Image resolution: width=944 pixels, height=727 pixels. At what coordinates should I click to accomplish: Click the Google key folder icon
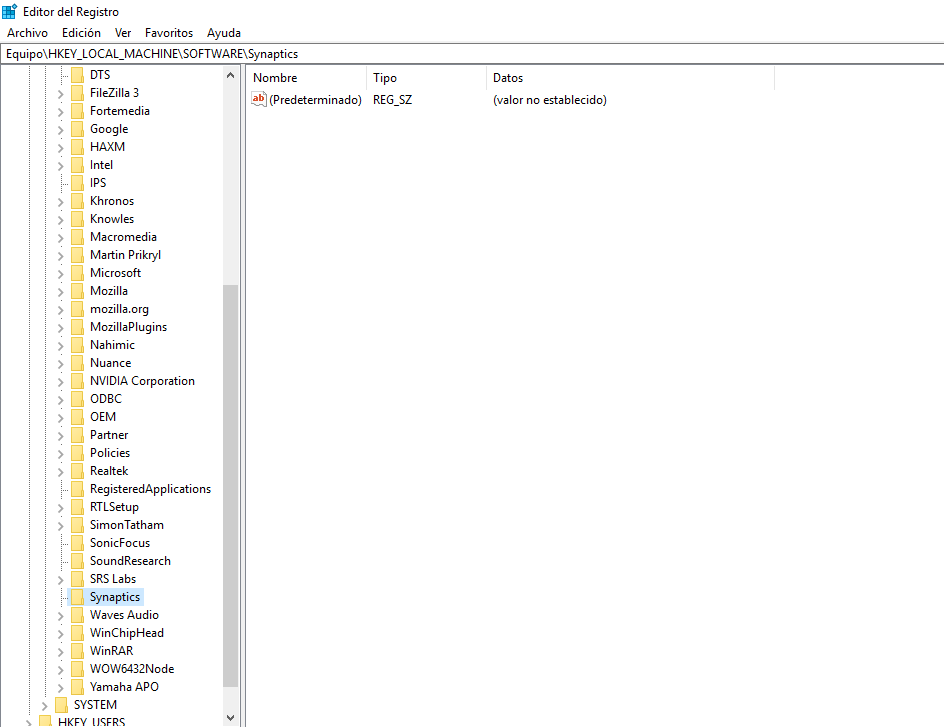click(77, 129)
